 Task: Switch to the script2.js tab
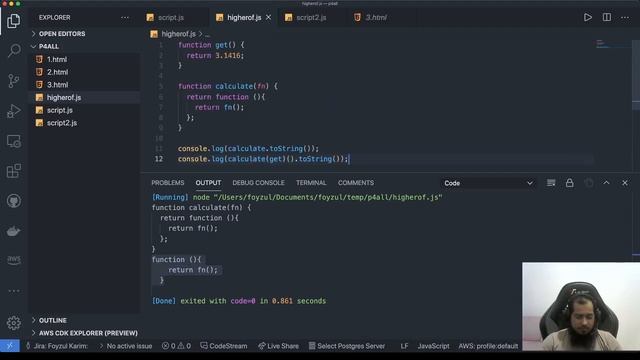tap(311, 18)
